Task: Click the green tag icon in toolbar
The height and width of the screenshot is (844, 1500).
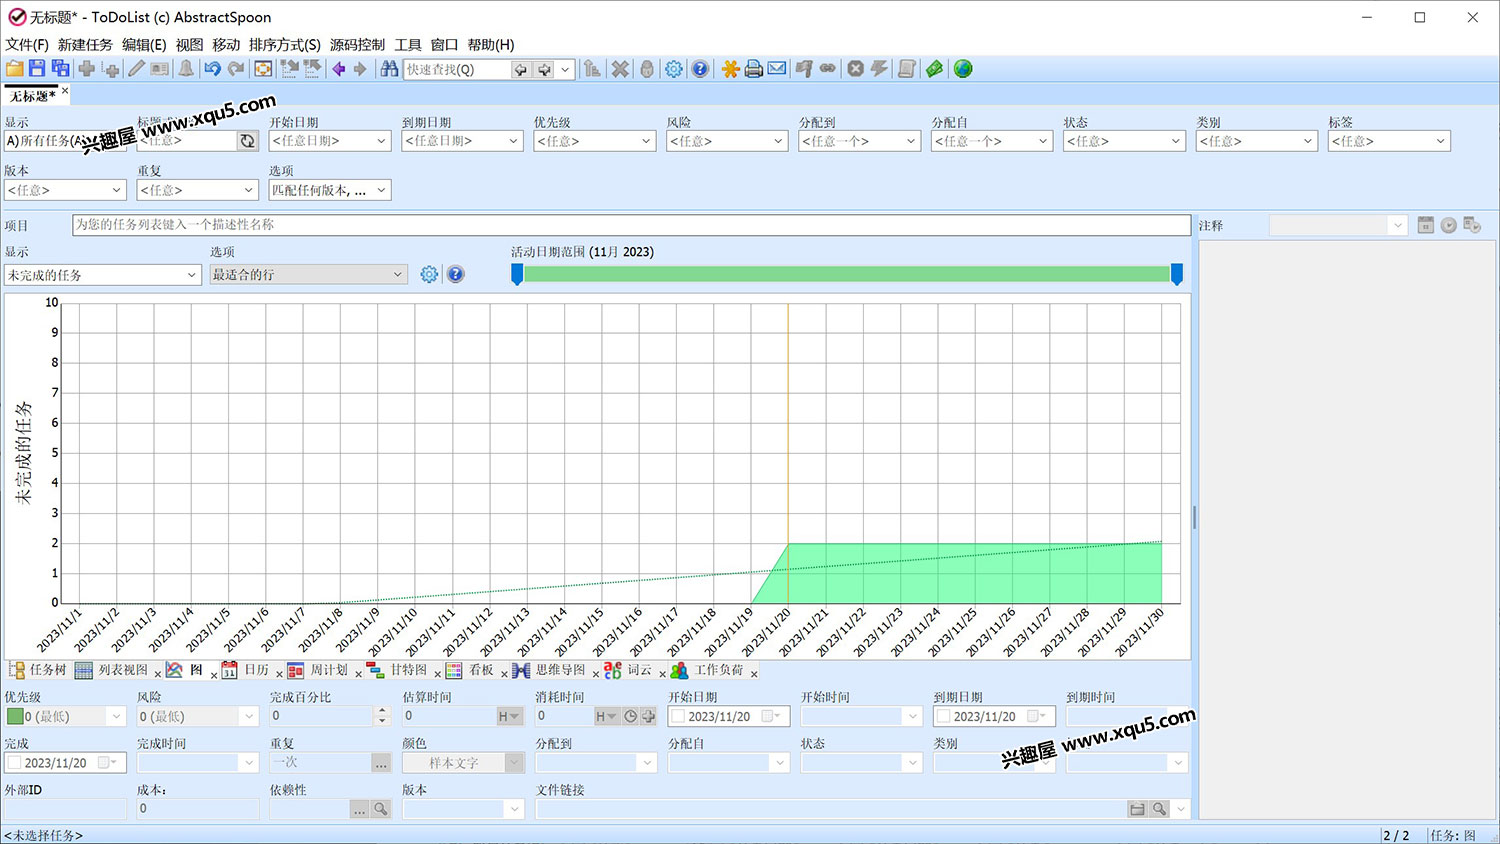Action: (x=934, y=69)
